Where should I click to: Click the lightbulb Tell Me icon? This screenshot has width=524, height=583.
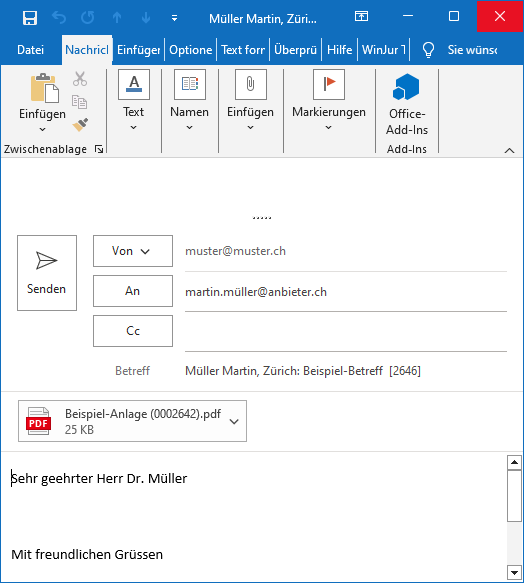click(x=428, y=50)
